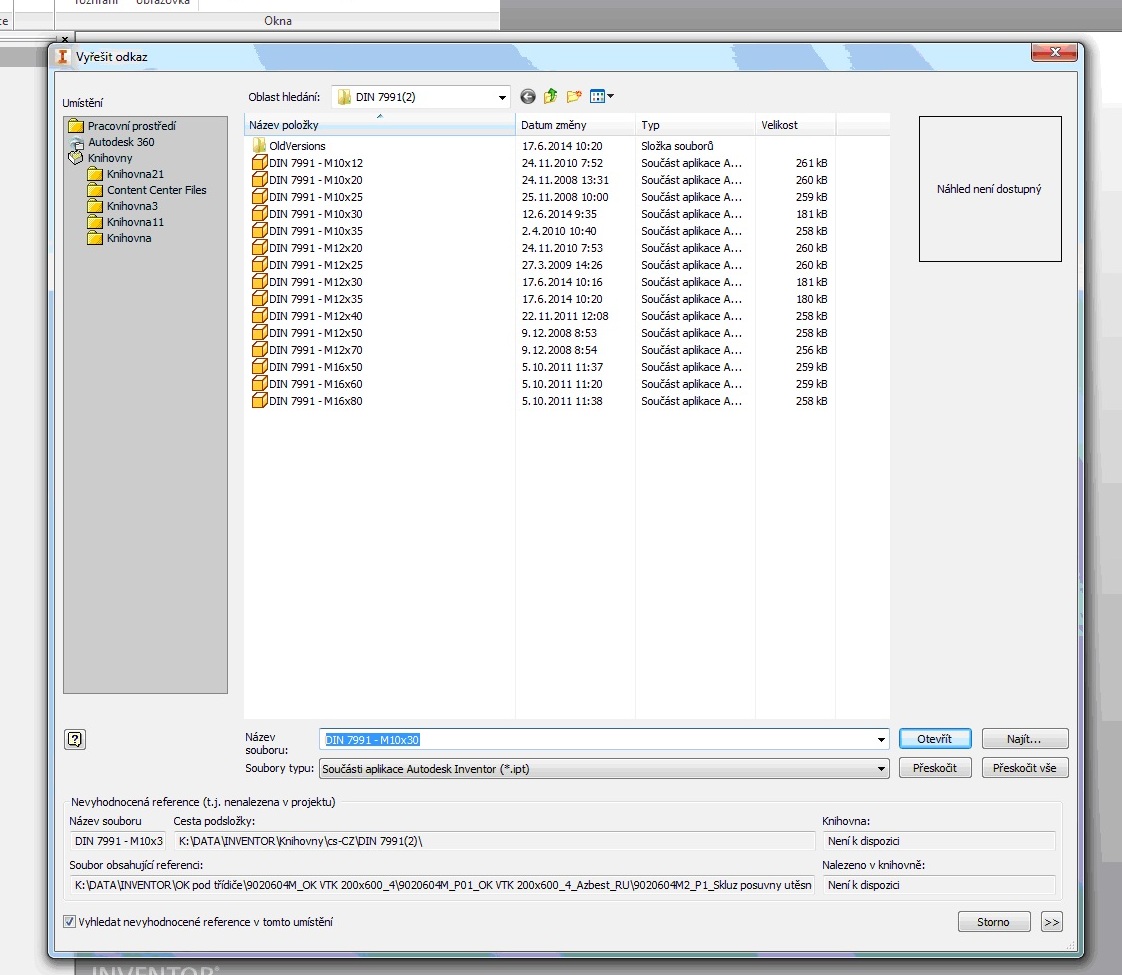This screenshot has width=1122, height=975.
Task: Click the Soubor obsahující referenci field
Action: click(442, 885)
